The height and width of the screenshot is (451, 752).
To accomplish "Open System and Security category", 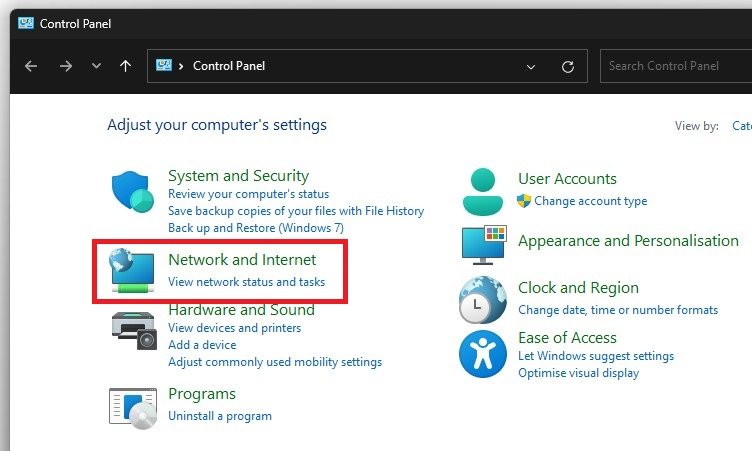I will [x=238, y=176].
